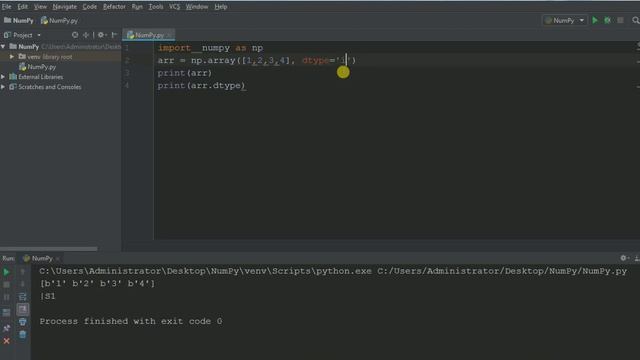Viewport: 640px width, 360px height.
Task: Expand Scratches and Consoles node
Action: [3, 87]
